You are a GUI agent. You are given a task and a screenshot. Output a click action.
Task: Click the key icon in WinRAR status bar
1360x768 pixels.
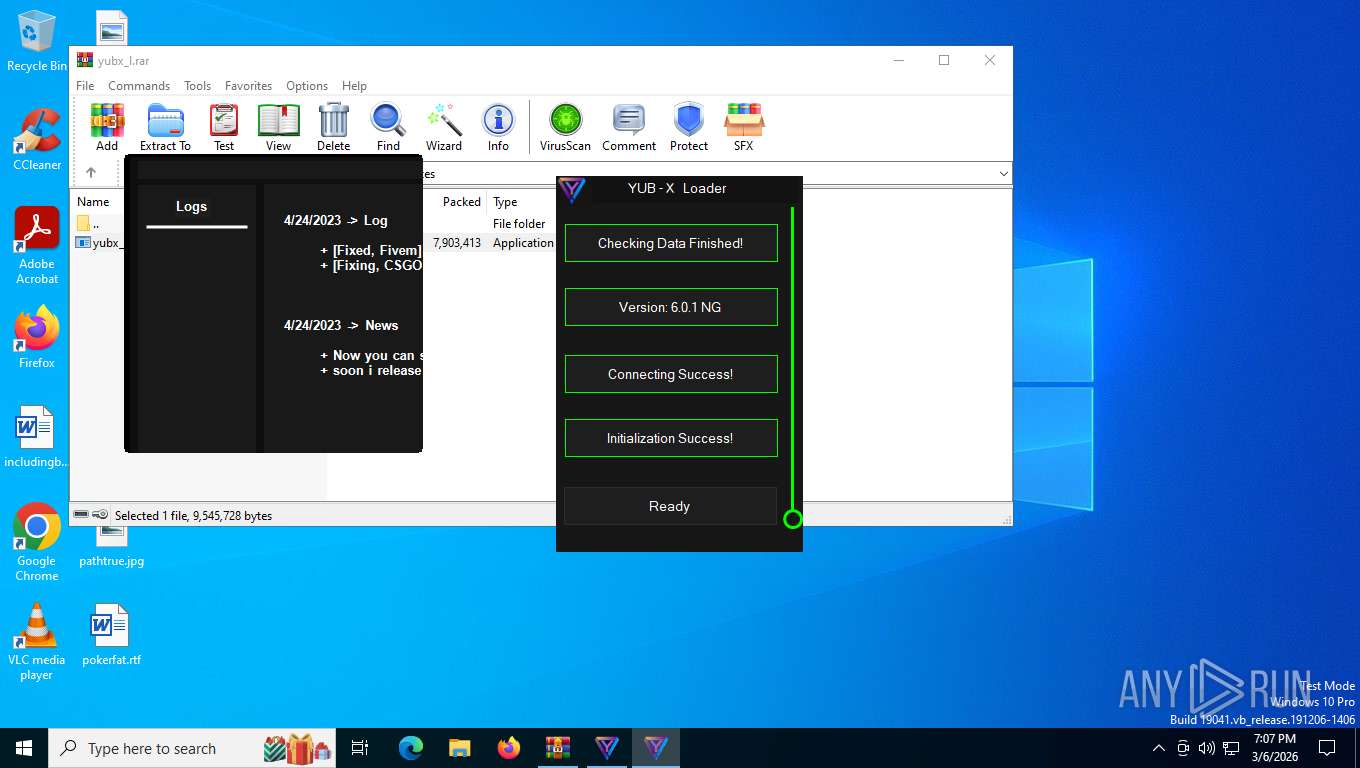tap(101, 515)
